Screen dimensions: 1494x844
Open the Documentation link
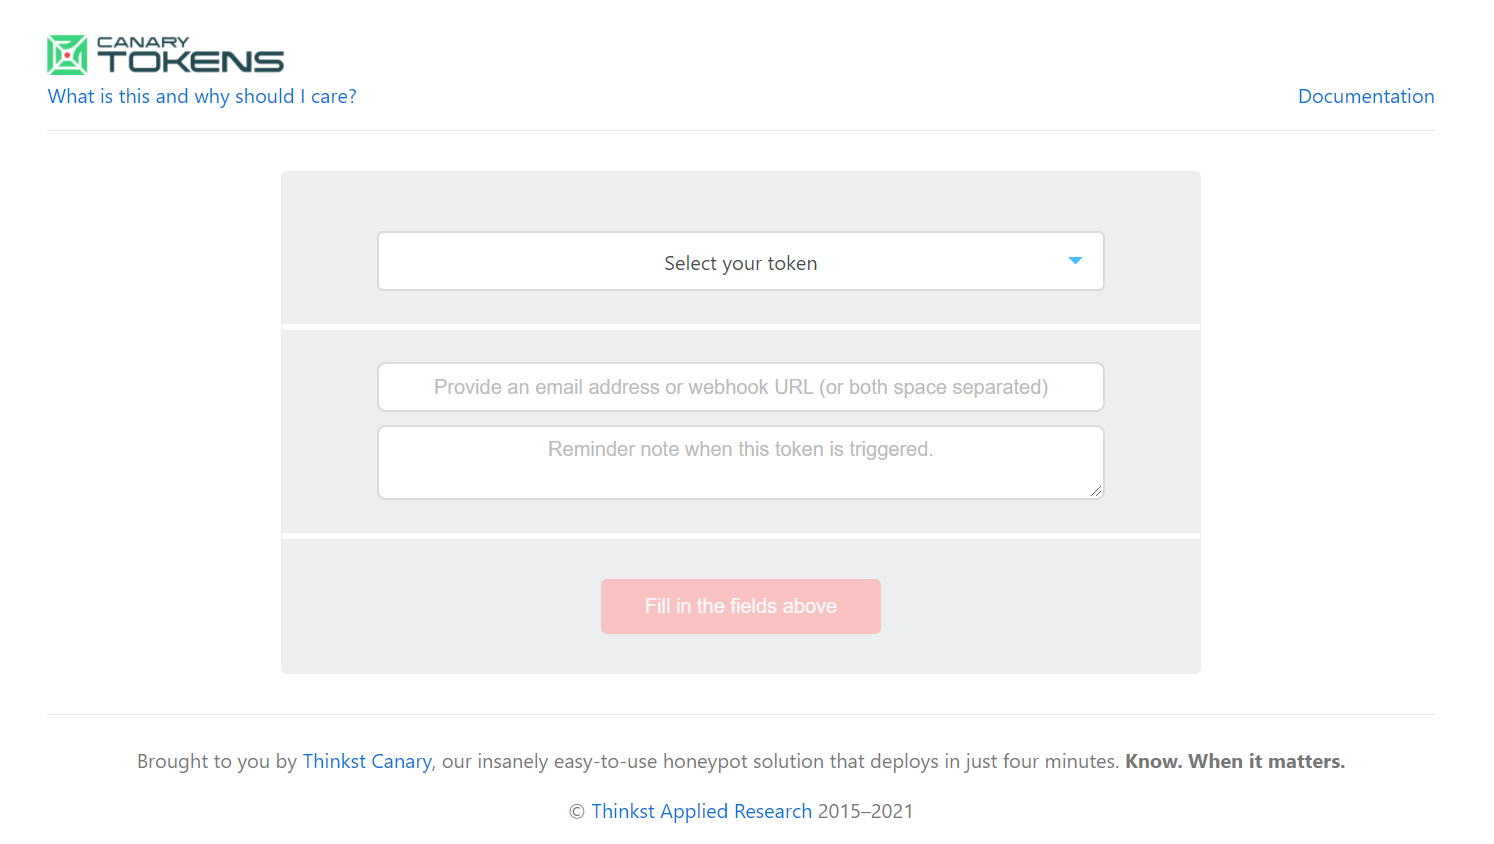pos(1366,96)
